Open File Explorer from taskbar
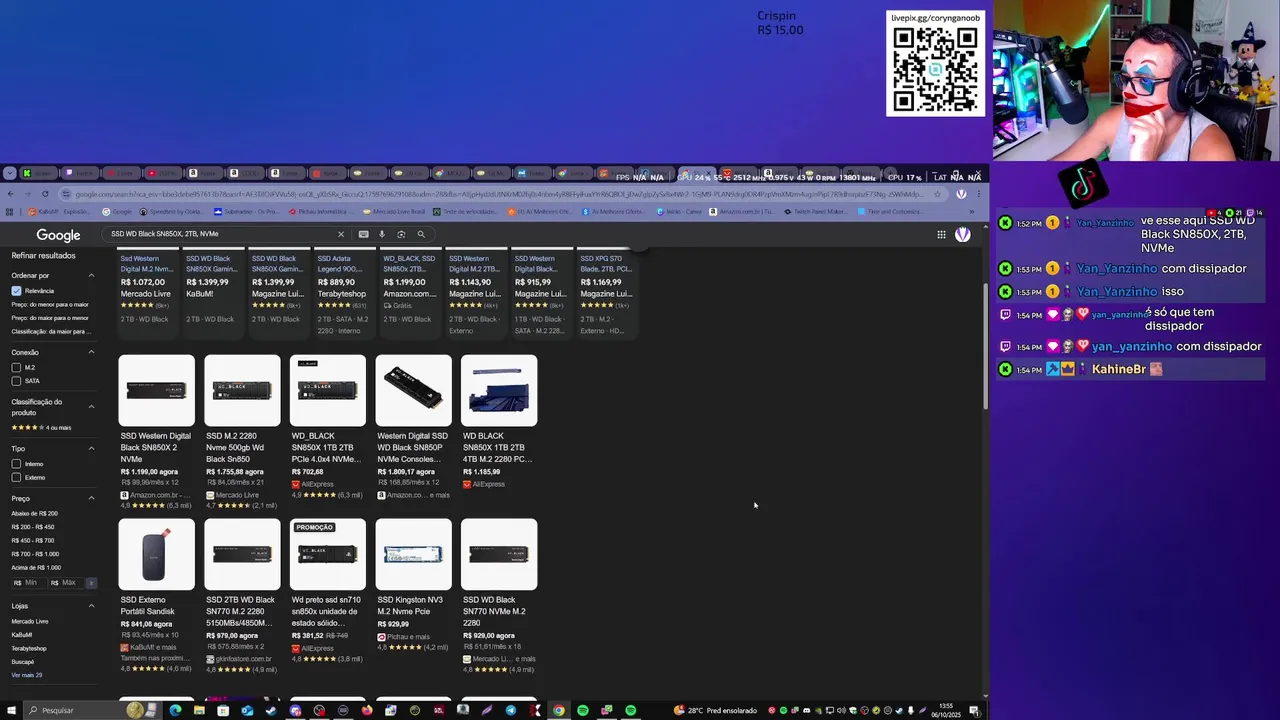Screen dimensions: 1280x720 click(x=199, y=710)
